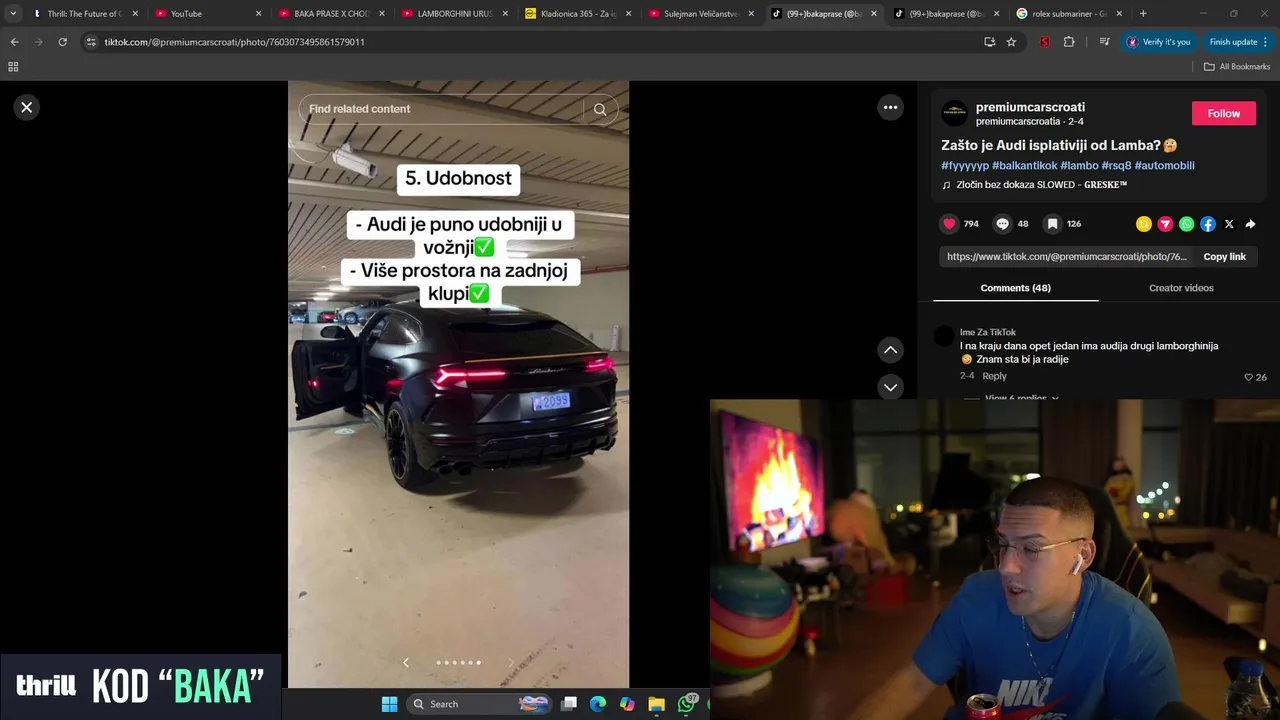Image resolution: width=1280 pixels, height=720 pixels.
Task: Switch to the rolex submariner Google tab
Action: 1067,14
